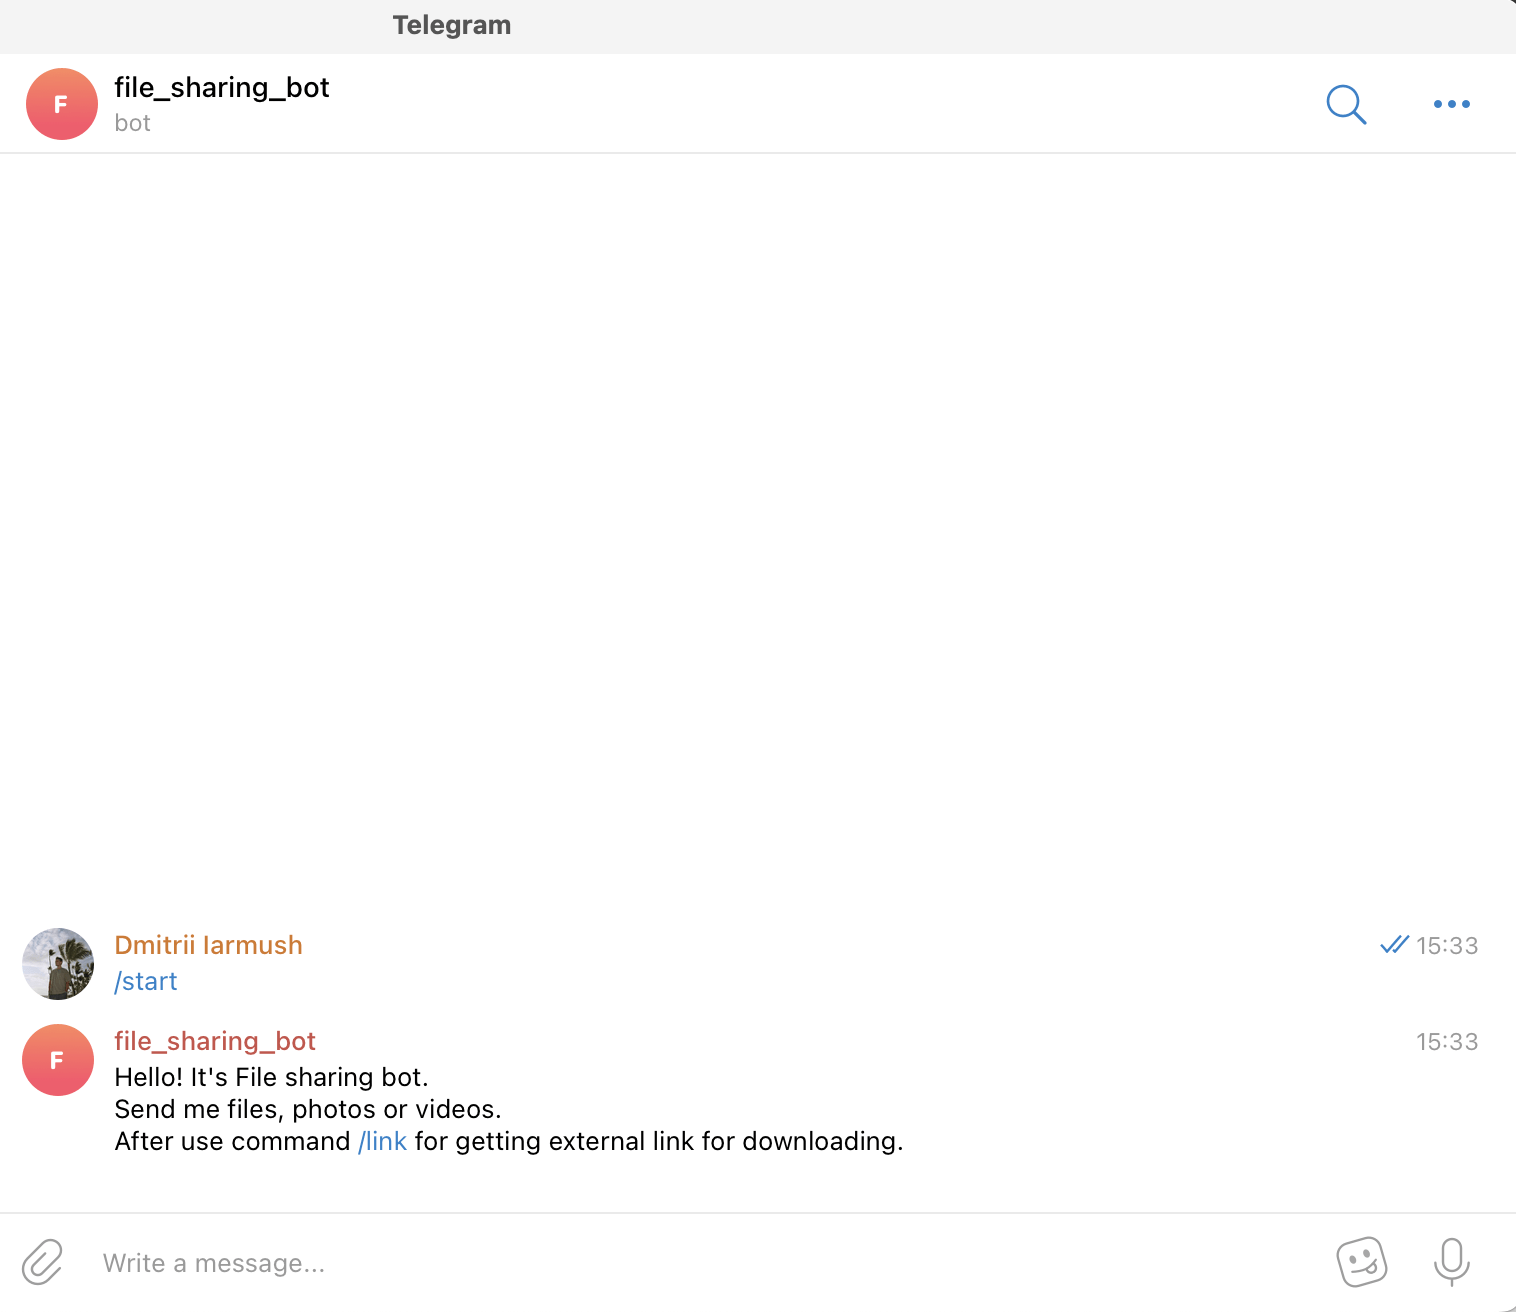Screen dimensions: 1516x1312
Task: Open file_sharing_bot profile via header name
Action: point(222,88)
